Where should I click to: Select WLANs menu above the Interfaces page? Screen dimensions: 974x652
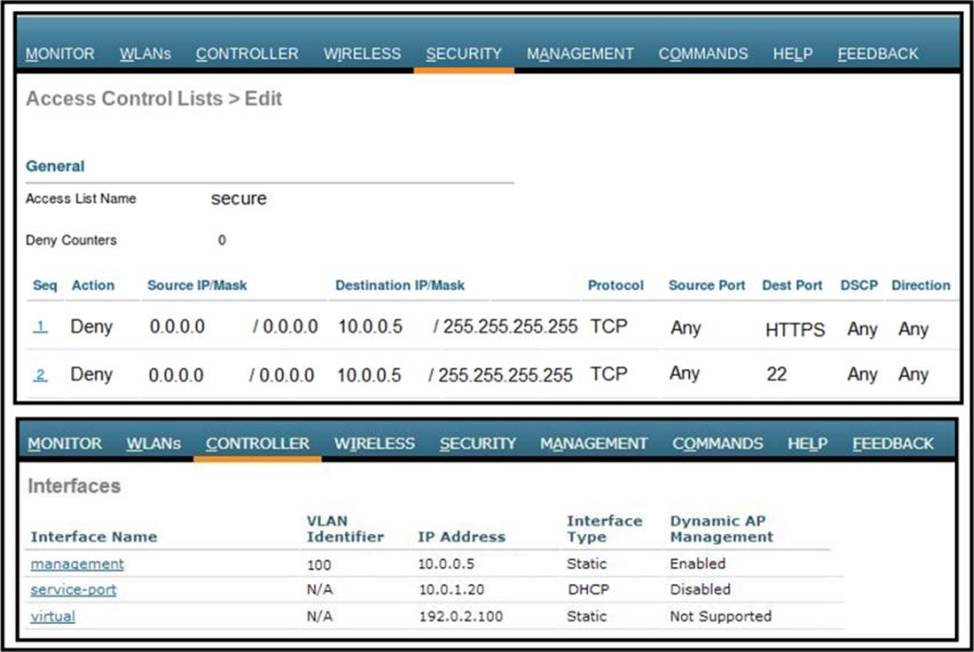[153, 443]
